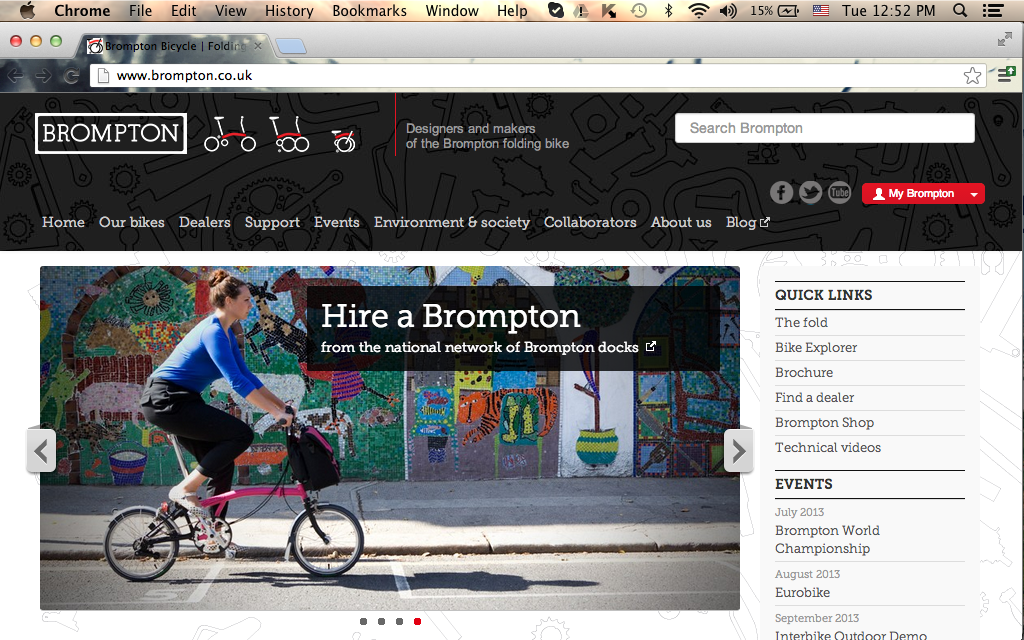Click the unfolded Brompton bike icon

(230, 134)
